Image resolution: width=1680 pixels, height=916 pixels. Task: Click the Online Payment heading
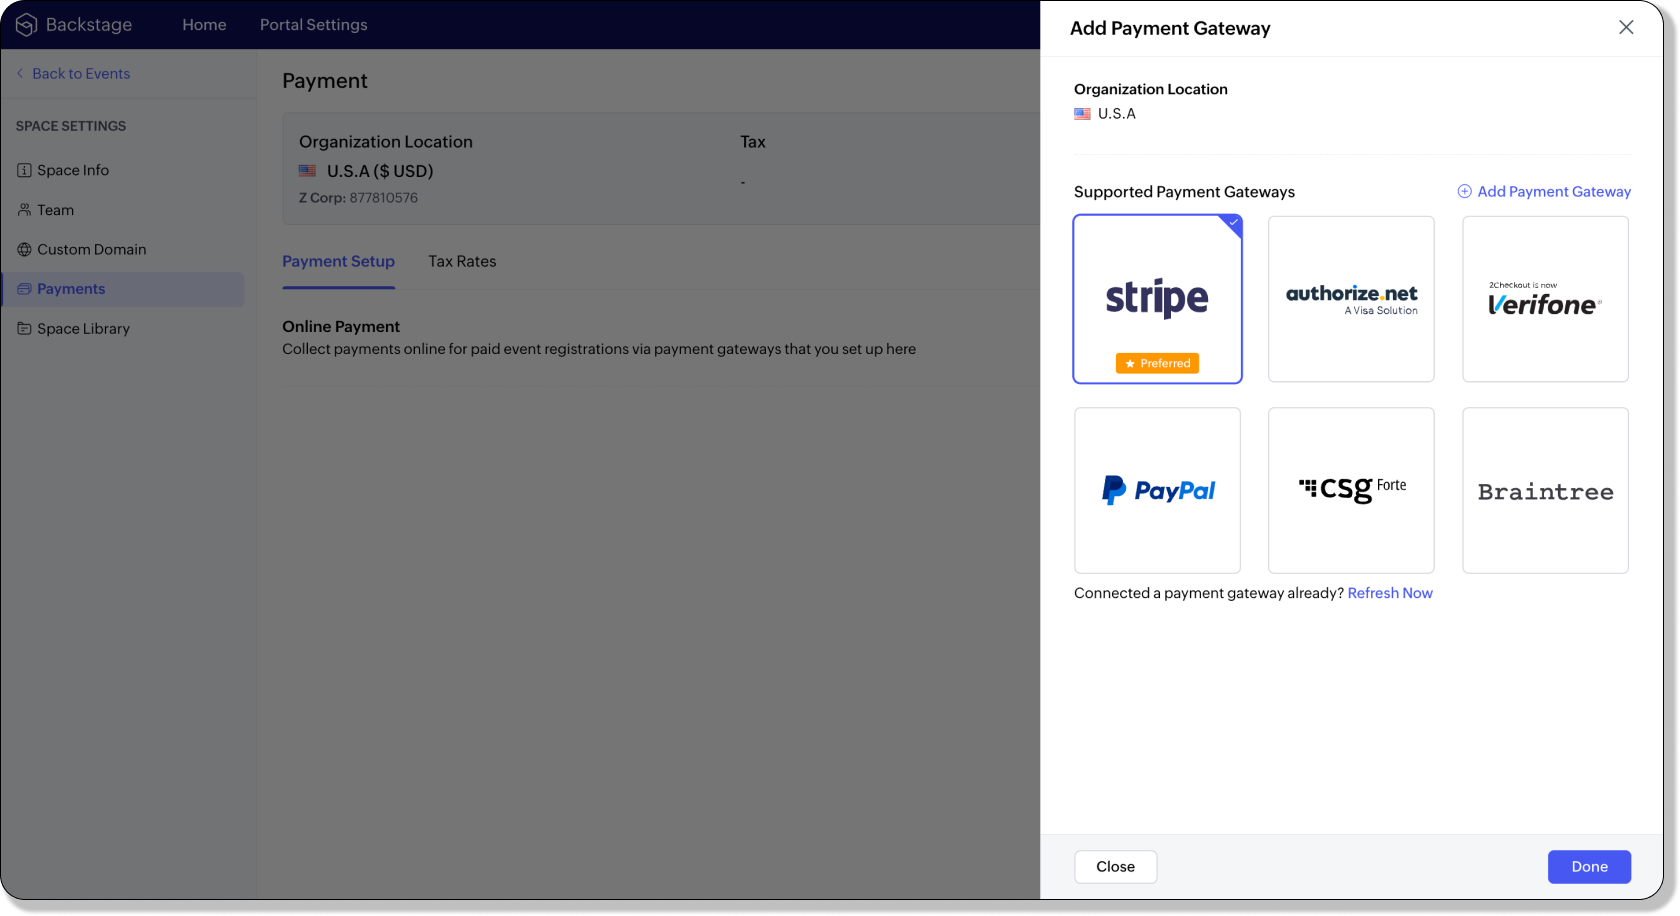pos(341,326)
